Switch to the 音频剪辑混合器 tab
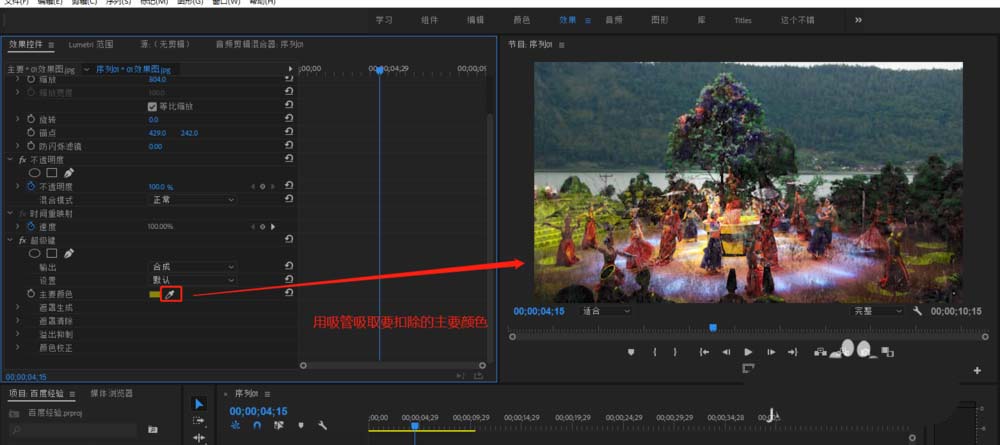The width and height of the screenshot is (1000, 445). 260,45
